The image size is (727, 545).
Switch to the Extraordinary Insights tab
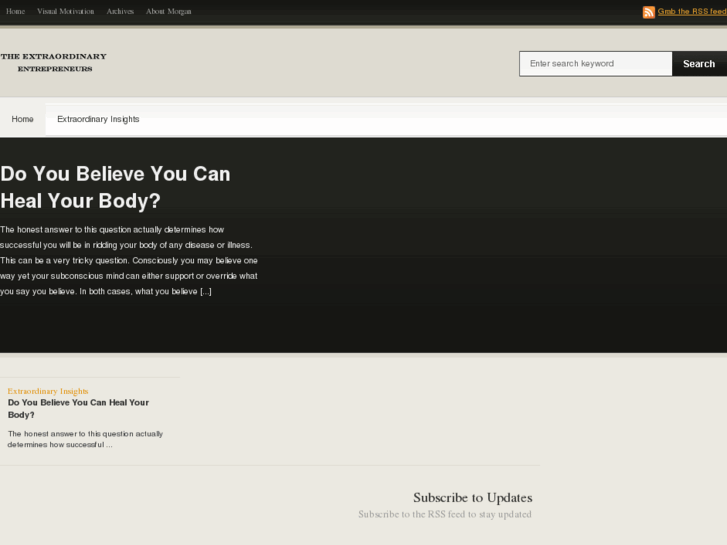[98, 119]
